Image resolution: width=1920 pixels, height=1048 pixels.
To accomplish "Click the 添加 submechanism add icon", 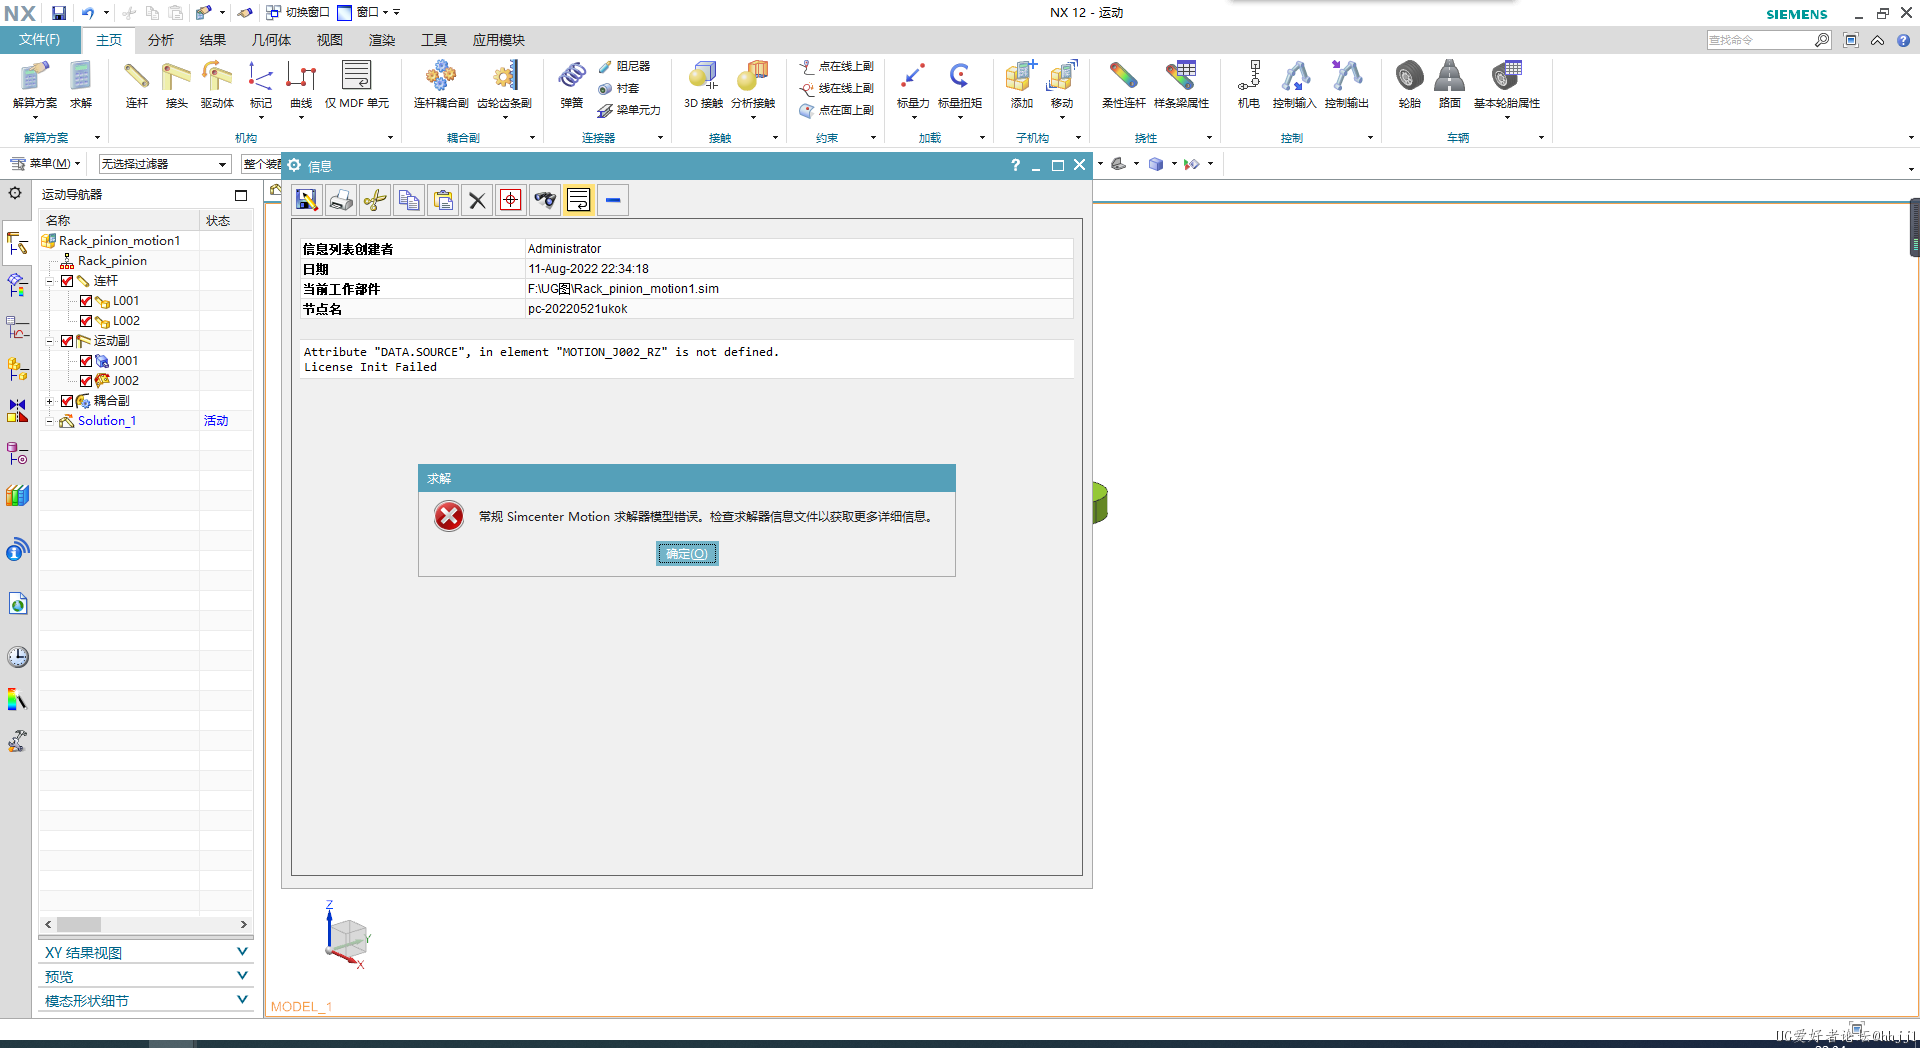I will coord(1021,84).
